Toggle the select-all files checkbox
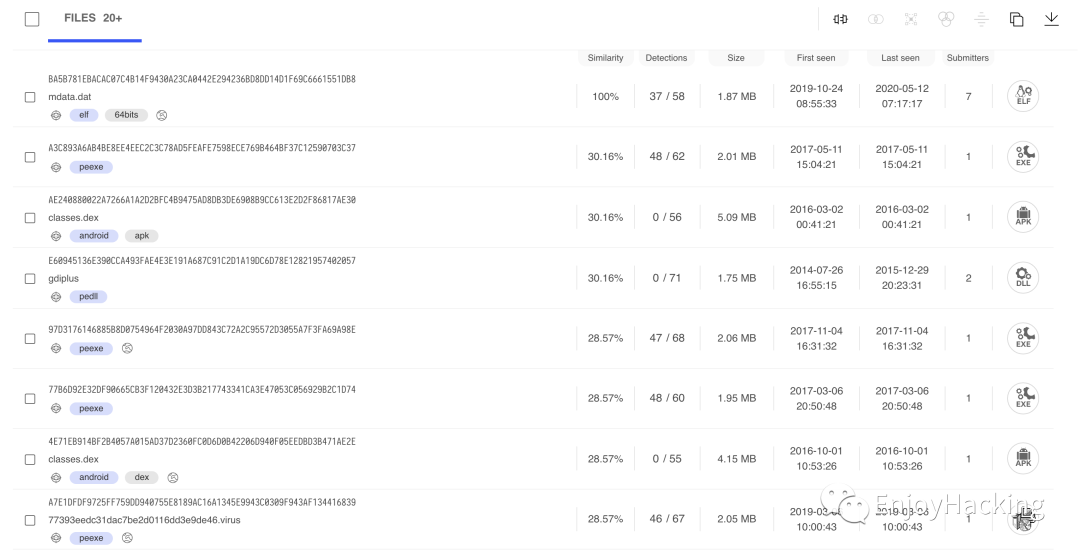The width and height of the screenshot is (1080, 556). click(x=32, y=19)
